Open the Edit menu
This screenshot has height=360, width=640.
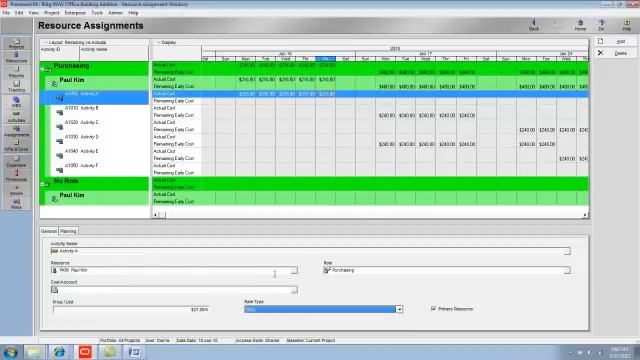click(x=19, y=13)
